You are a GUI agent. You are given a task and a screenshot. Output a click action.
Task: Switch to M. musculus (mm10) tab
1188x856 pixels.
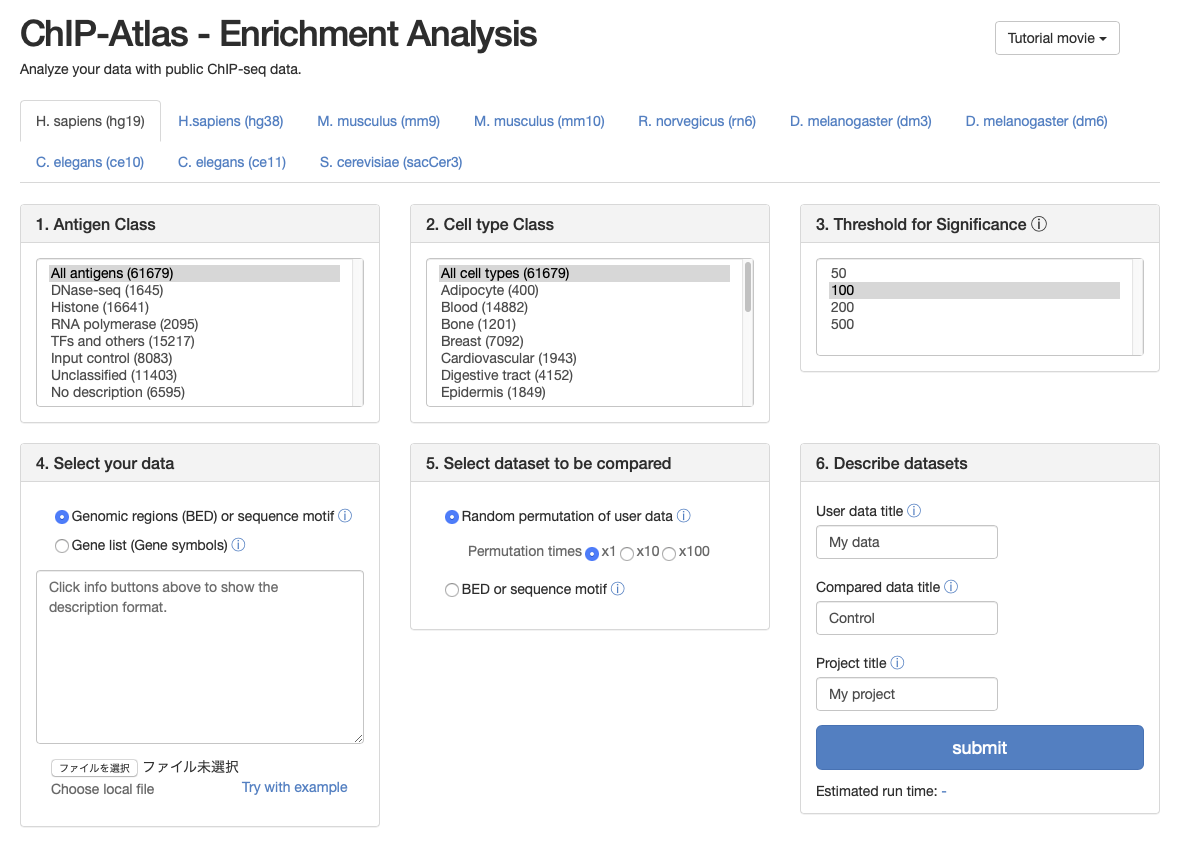click(x=539, y=122)
